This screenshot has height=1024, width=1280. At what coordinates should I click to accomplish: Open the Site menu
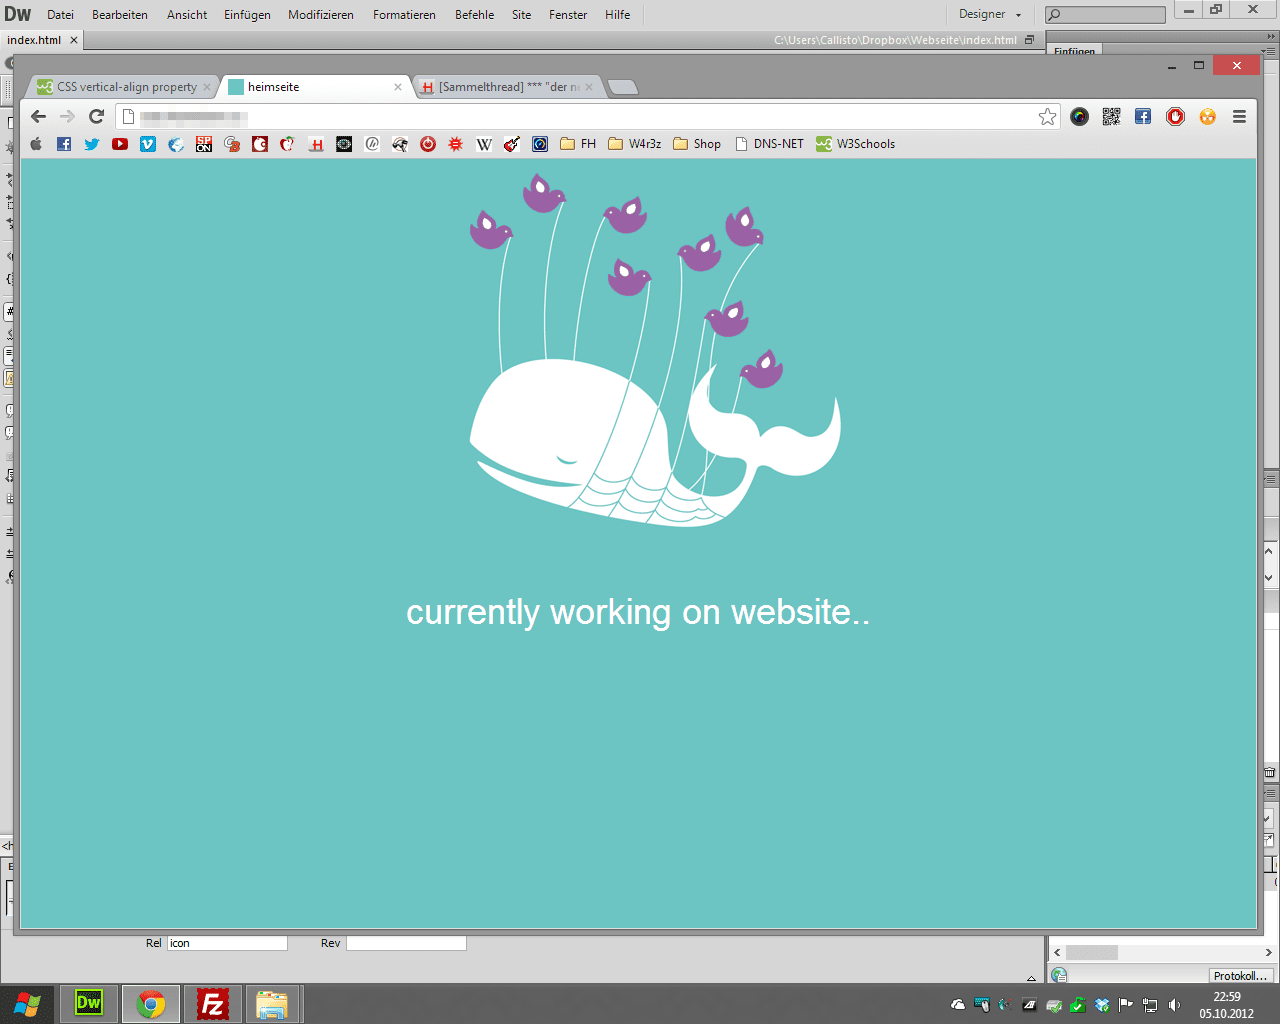(x=521, y=15)
